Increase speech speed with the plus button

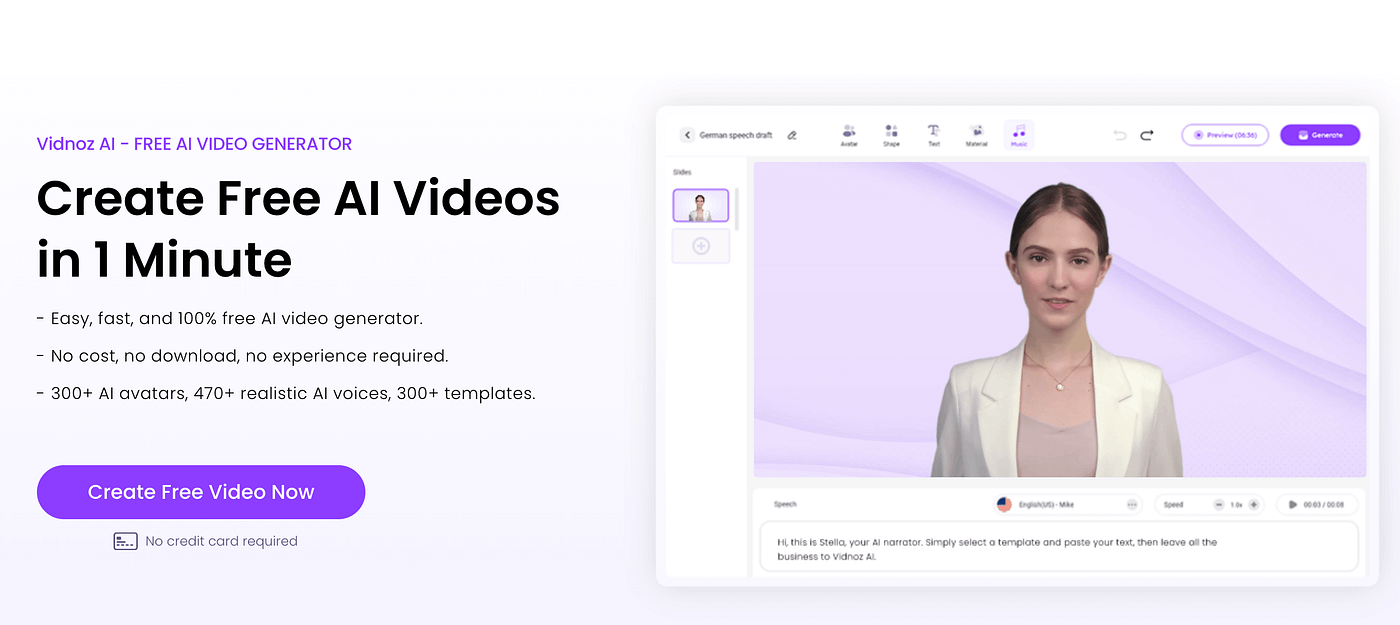click(1254, 505)
